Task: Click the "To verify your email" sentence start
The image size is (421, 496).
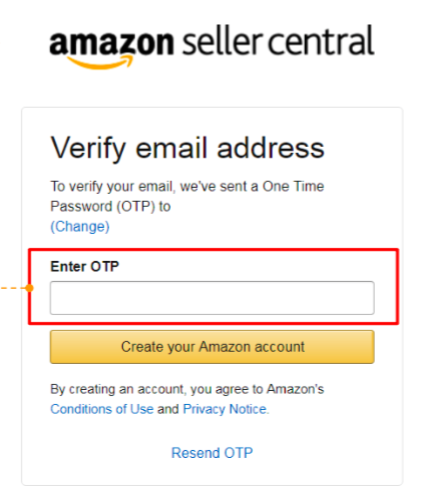Action: coord(112,187)
